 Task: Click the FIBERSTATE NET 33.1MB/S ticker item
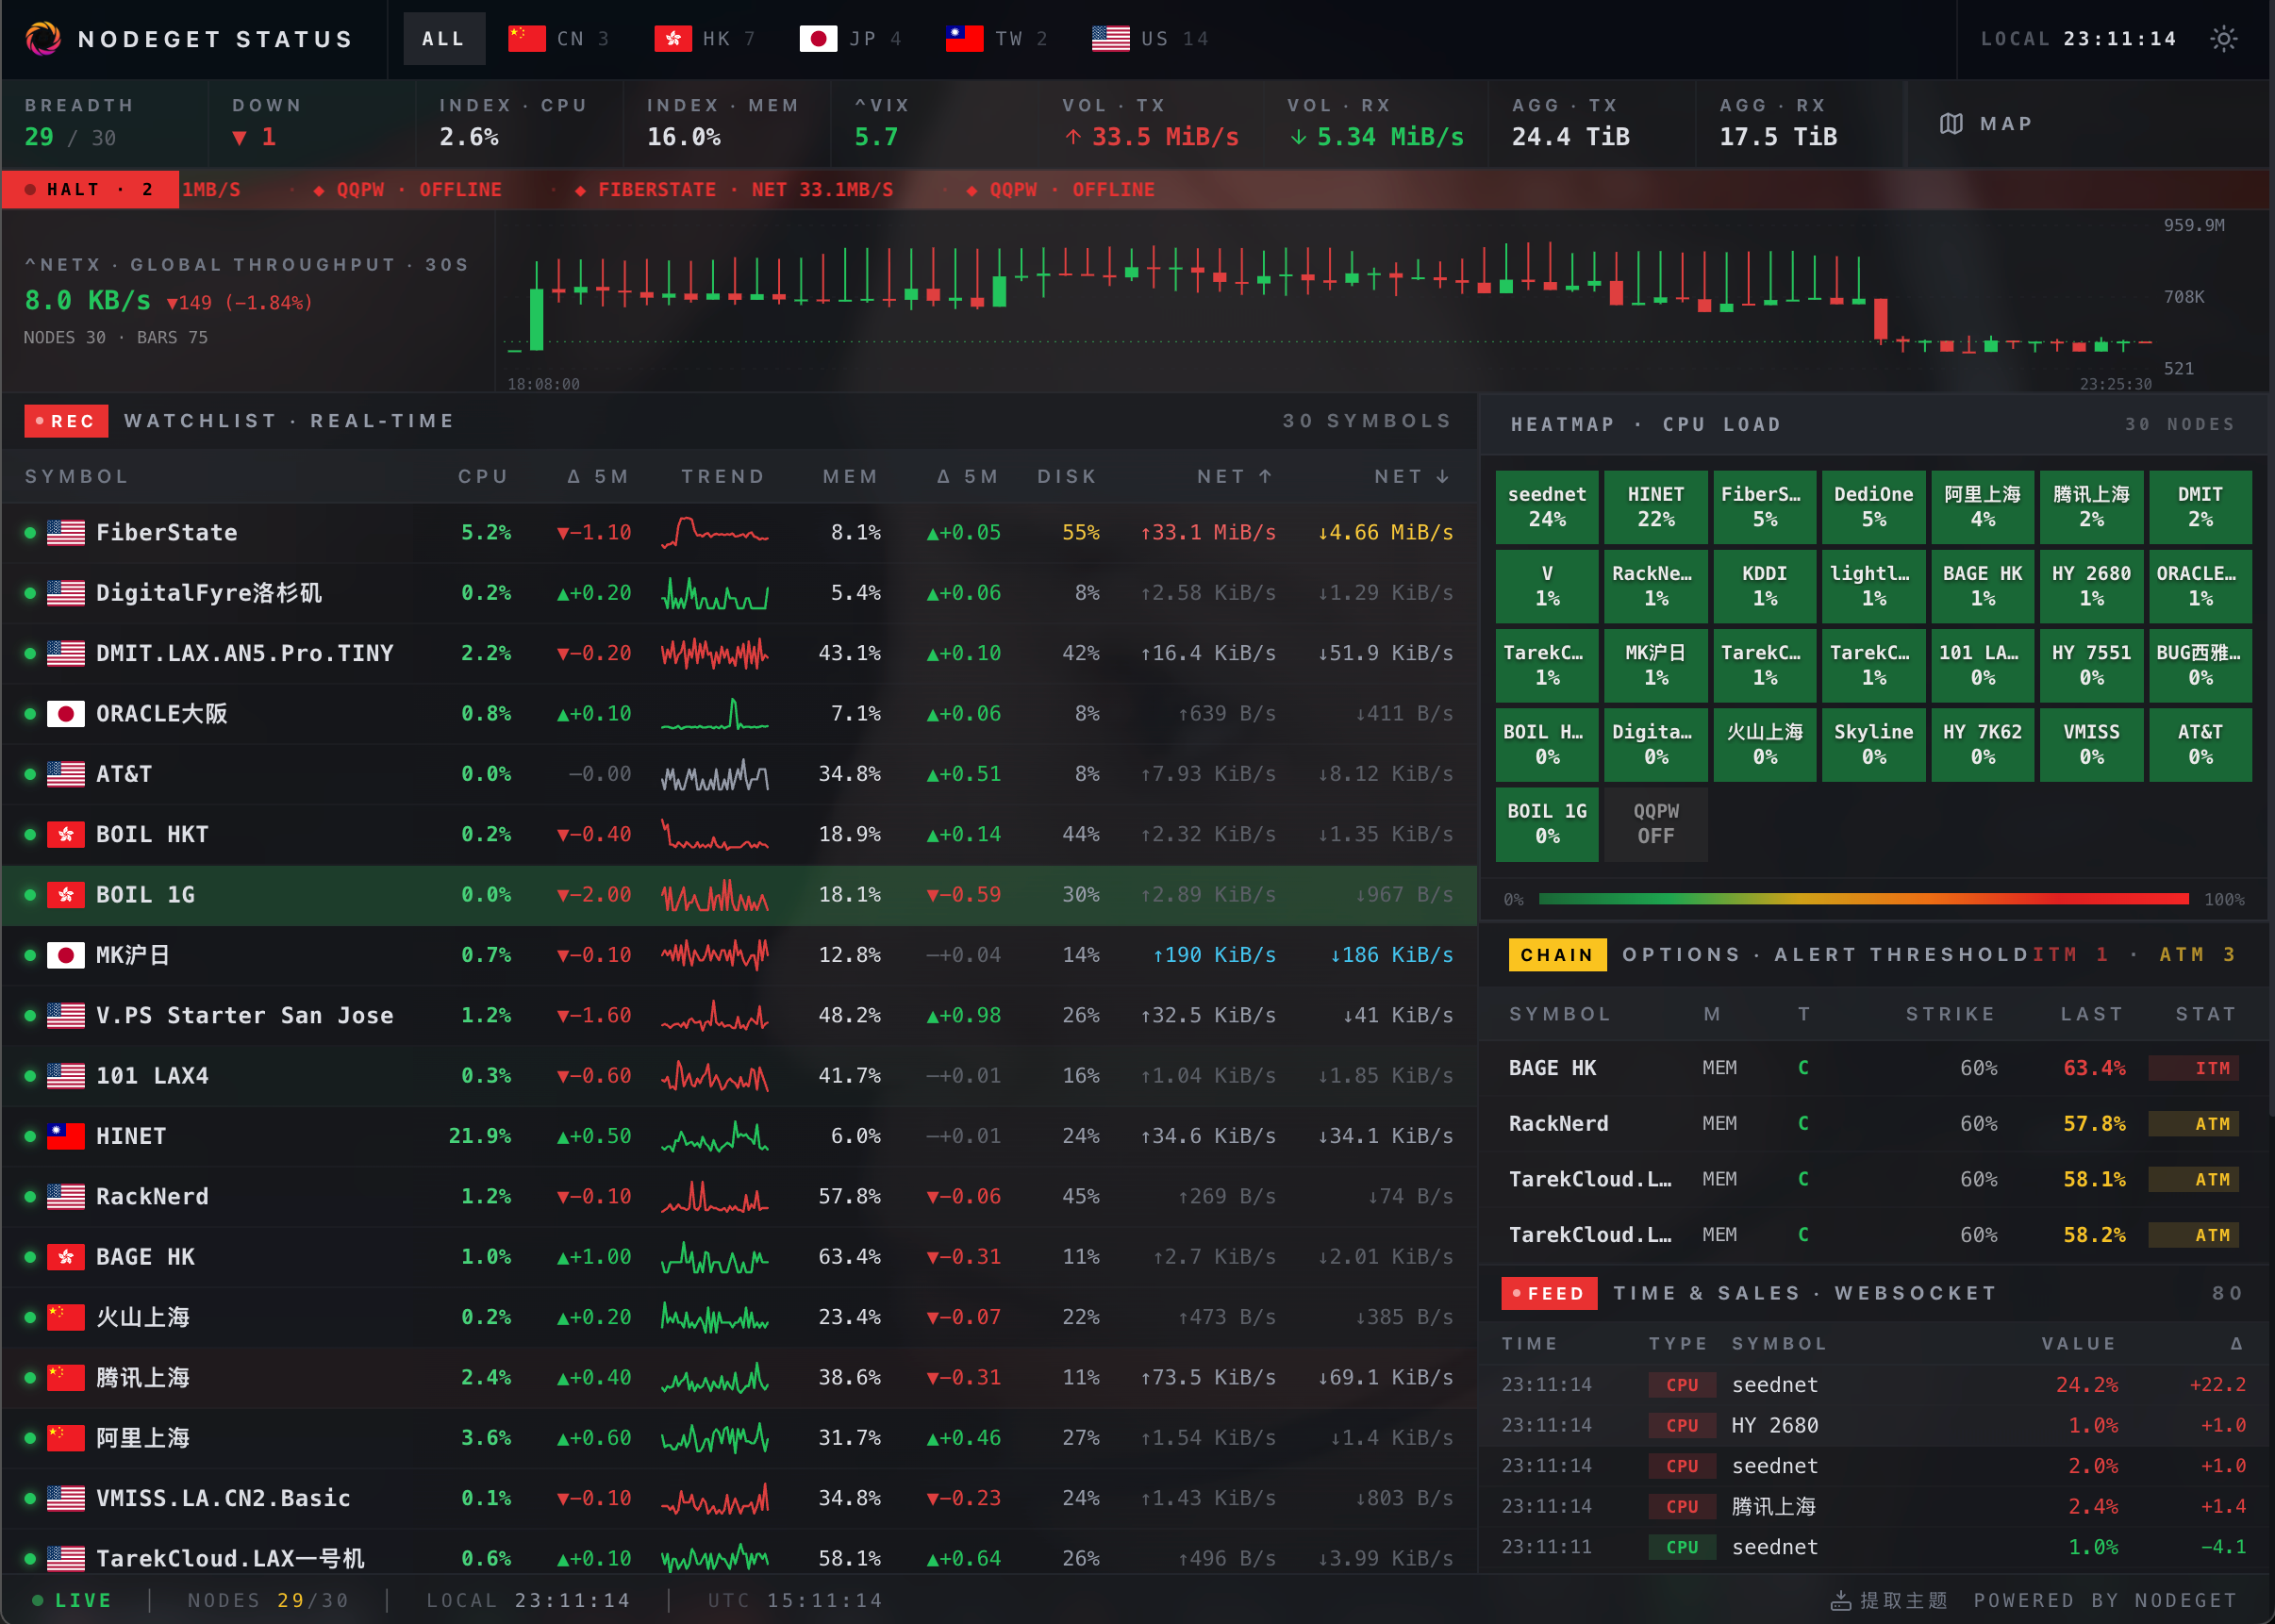(x=734, y=190)
